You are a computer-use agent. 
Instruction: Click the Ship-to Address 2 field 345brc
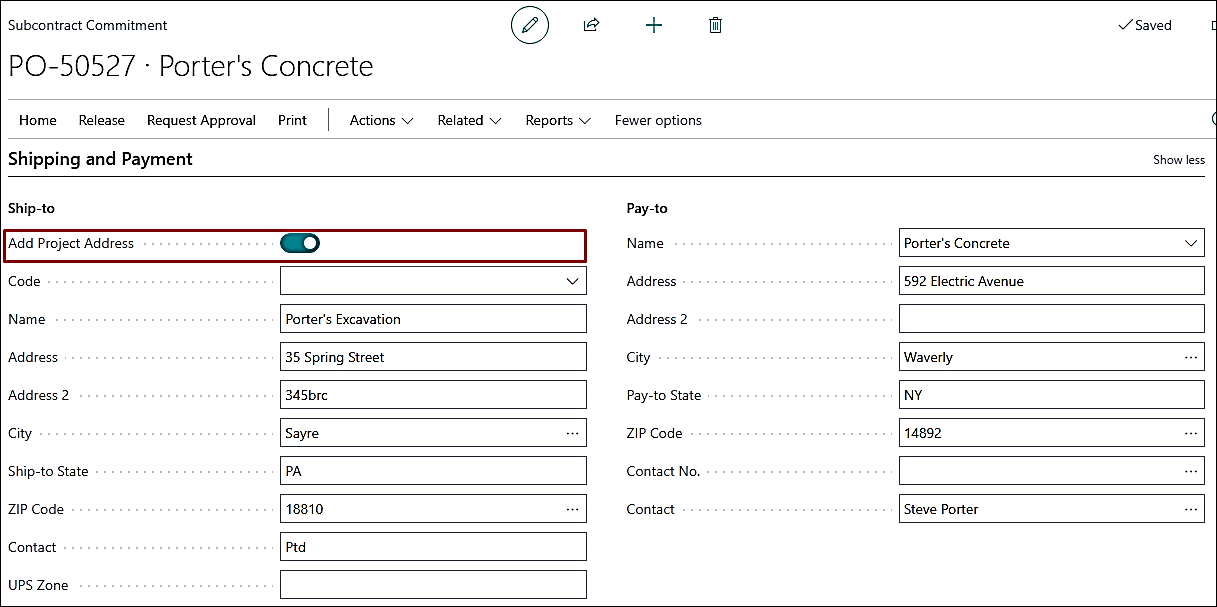(433, 395)
